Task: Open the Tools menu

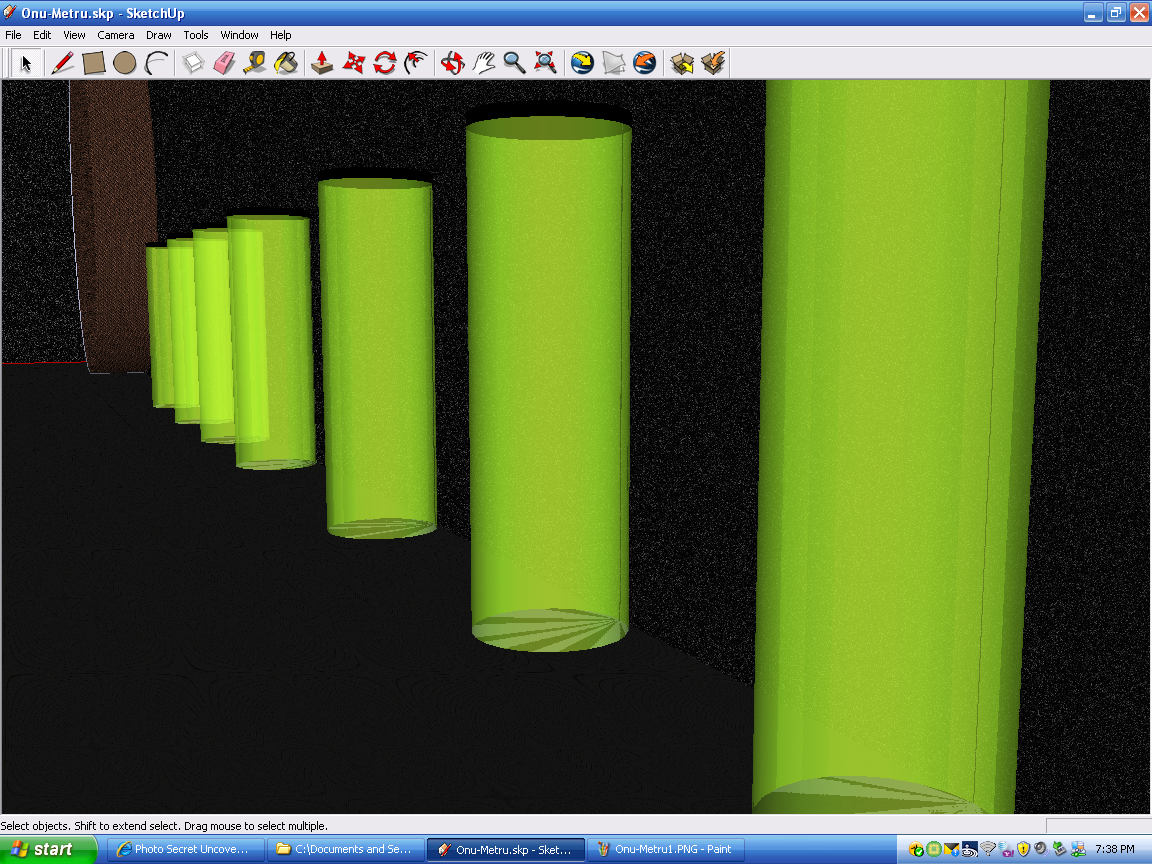Action: (x=195, y=35)
